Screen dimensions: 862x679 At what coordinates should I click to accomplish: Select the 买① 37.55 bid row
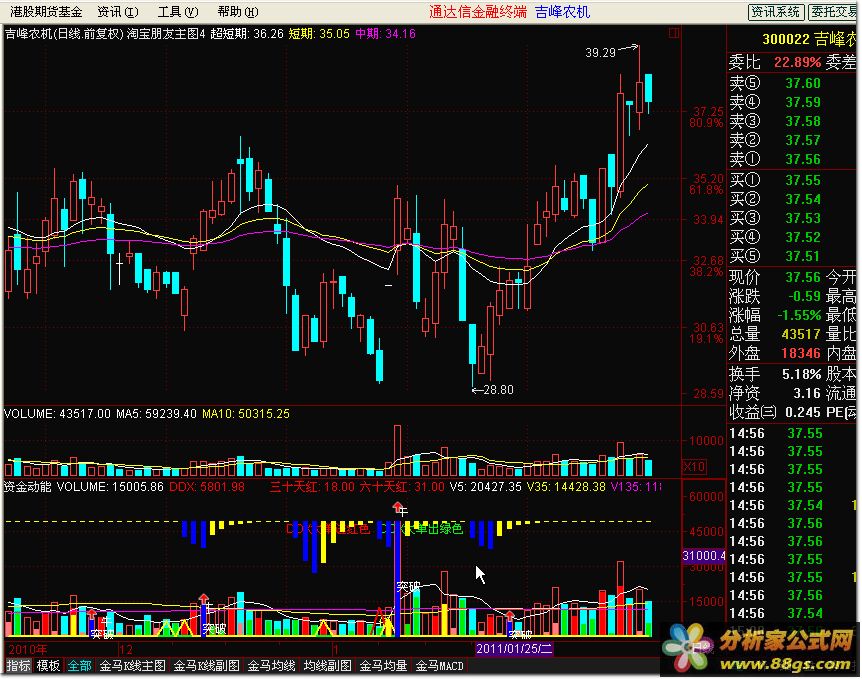pos(792,180)
